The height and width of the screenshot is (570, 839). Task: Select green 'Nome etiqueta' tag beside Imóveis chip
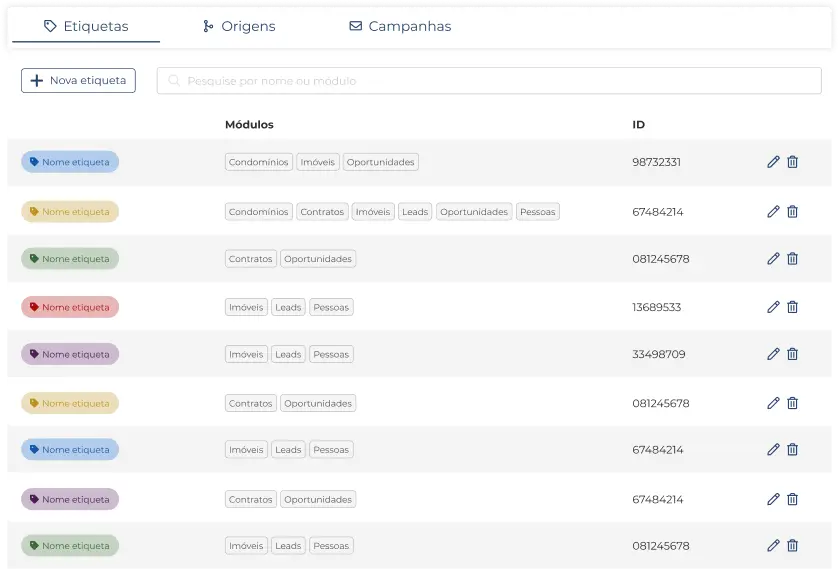[70, 545]
